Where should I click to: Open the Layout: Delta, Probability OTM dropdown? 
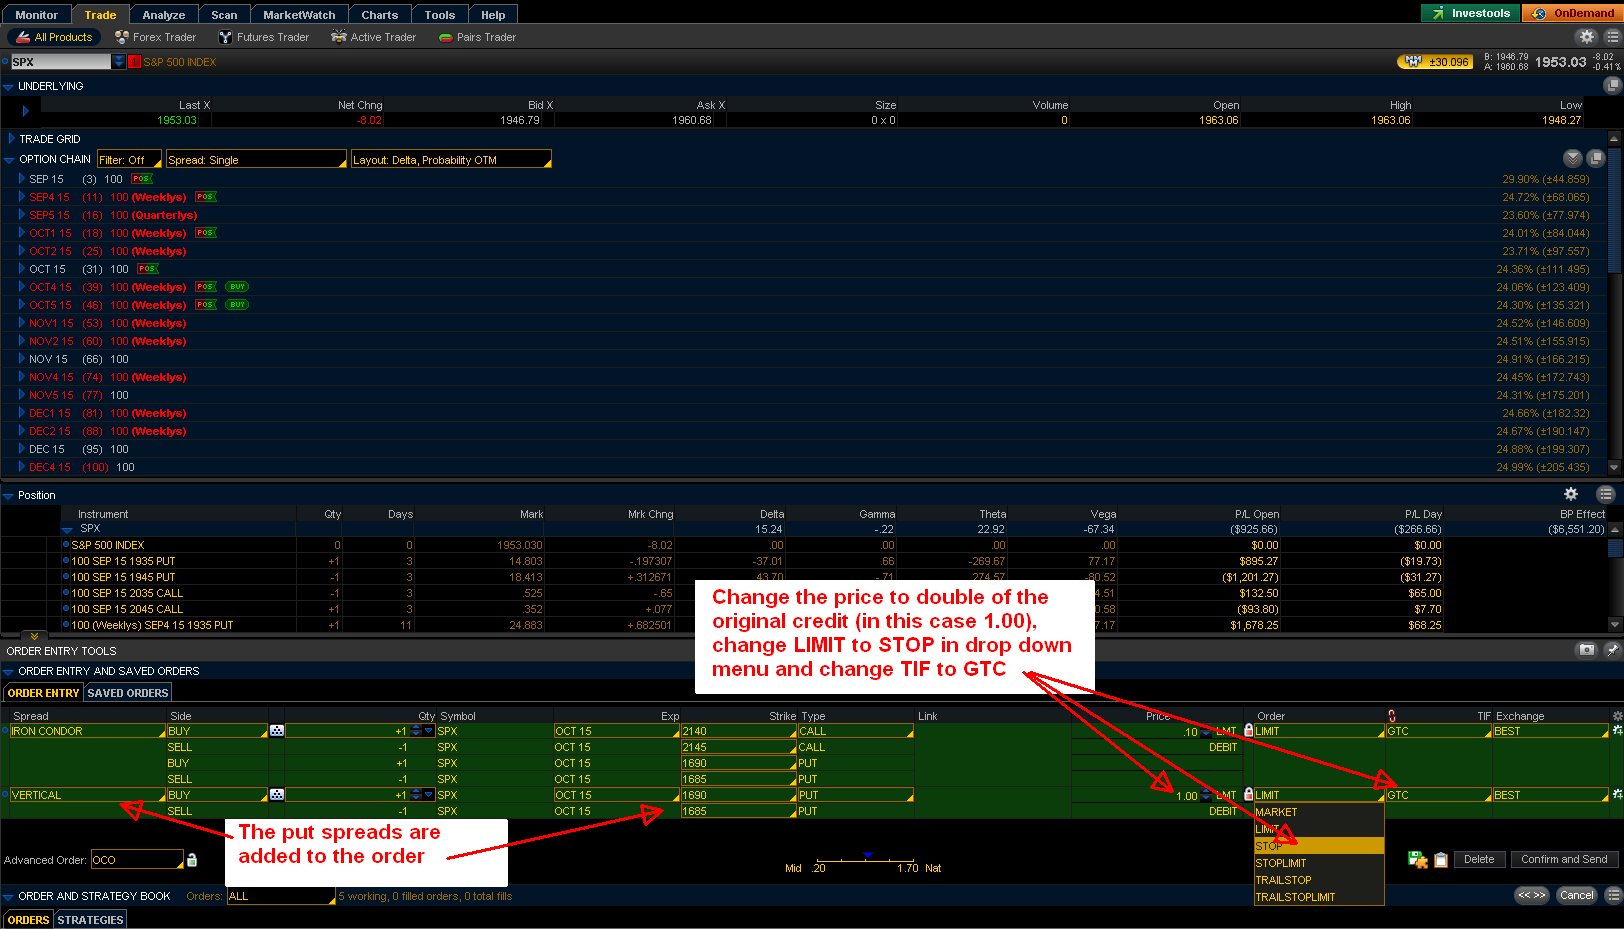[x=451, y=160]
